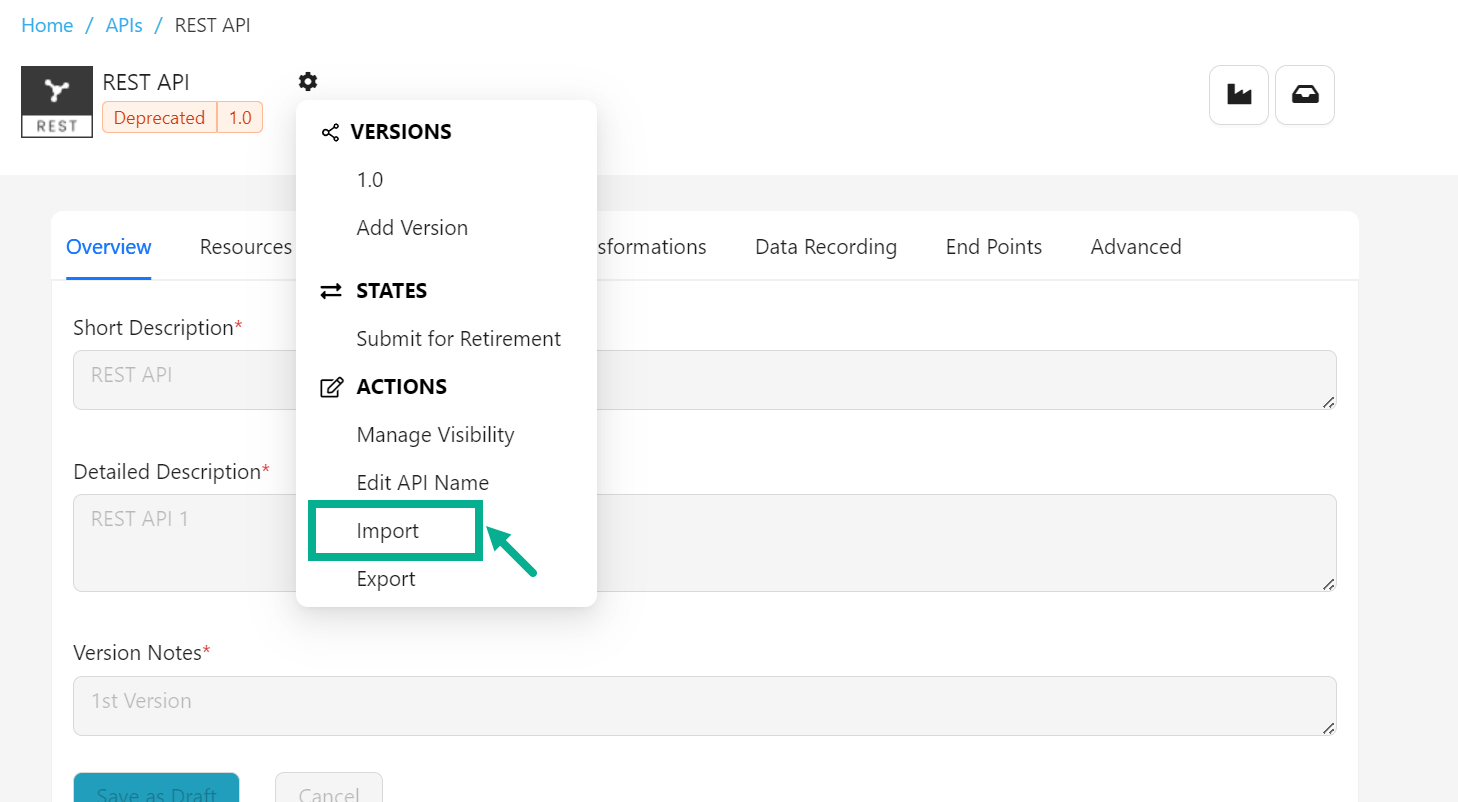This screenshot has width=1458, height=802.
Task: Click Import in the Actions menu
Action: (x=388, y=531)
